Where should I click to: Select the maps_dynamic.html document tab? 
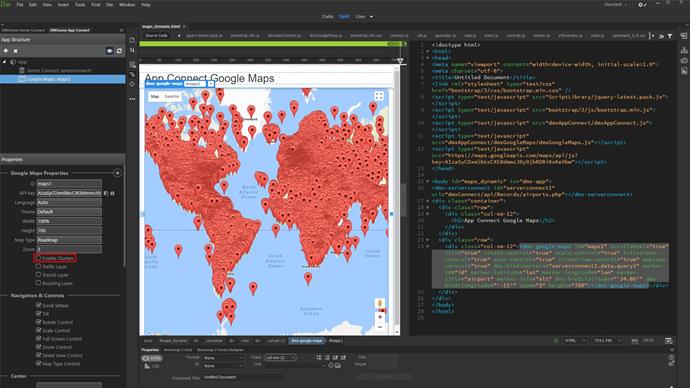(161, 26)
